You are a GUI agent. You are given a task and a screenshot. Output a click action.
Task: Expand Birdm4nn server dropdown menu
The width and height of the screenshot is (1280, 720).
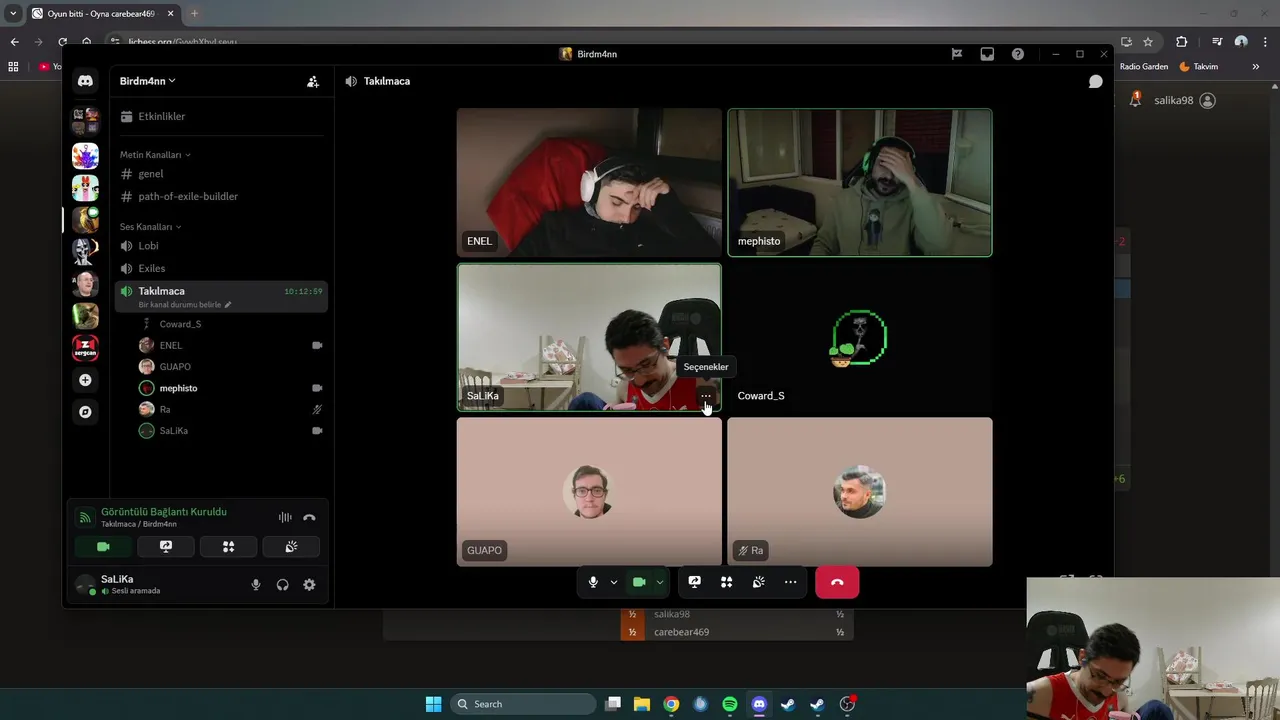[x=148, y=81]
